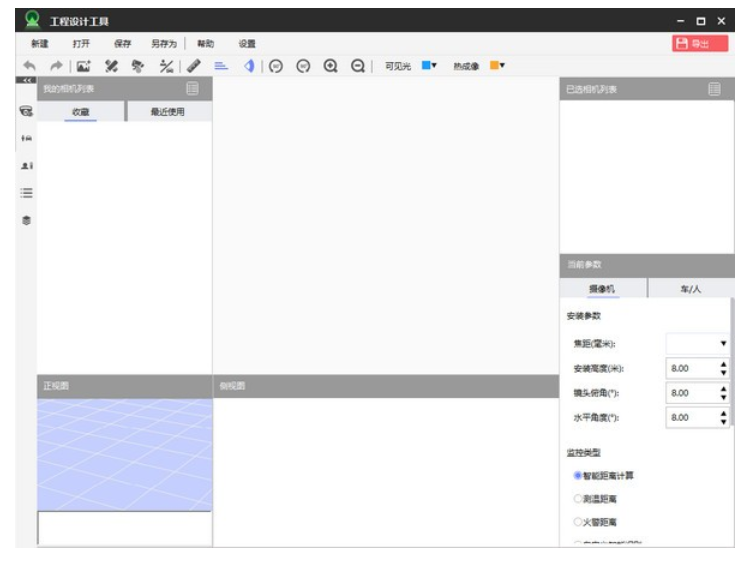Click the camera placement tool icon in toolbar

[138, 66]
